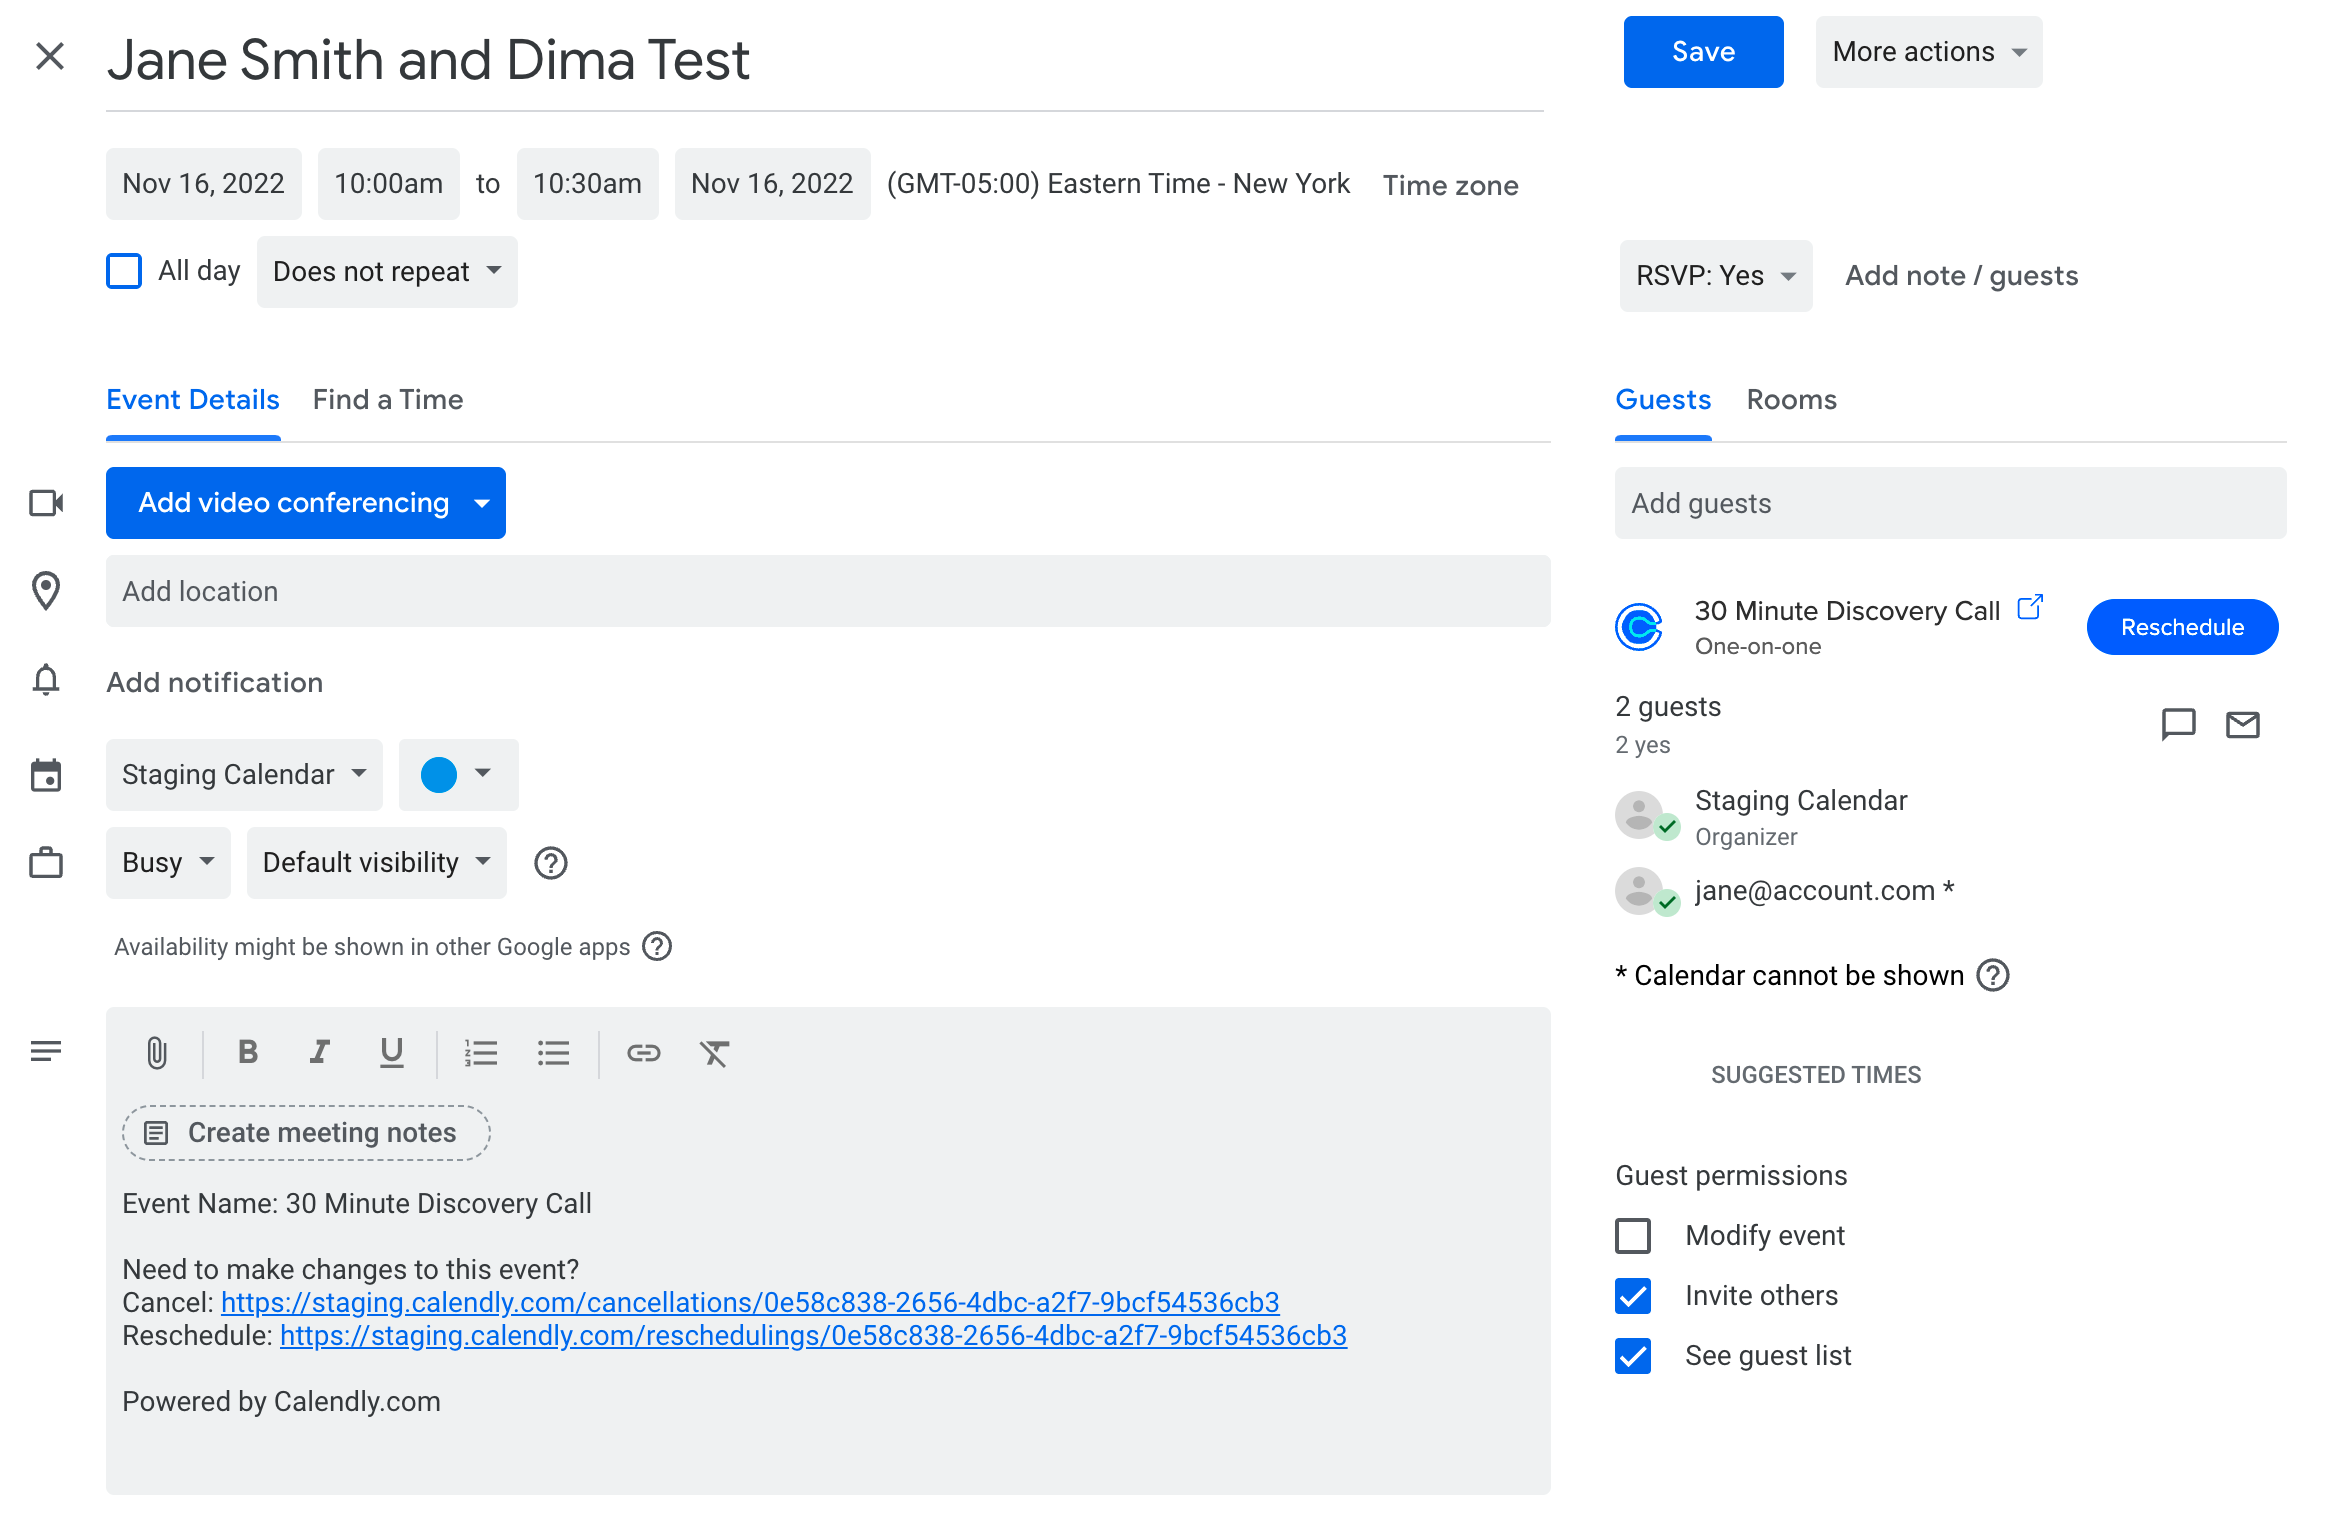
Task: Click the Reschedule button
Action: (2182, 627)
